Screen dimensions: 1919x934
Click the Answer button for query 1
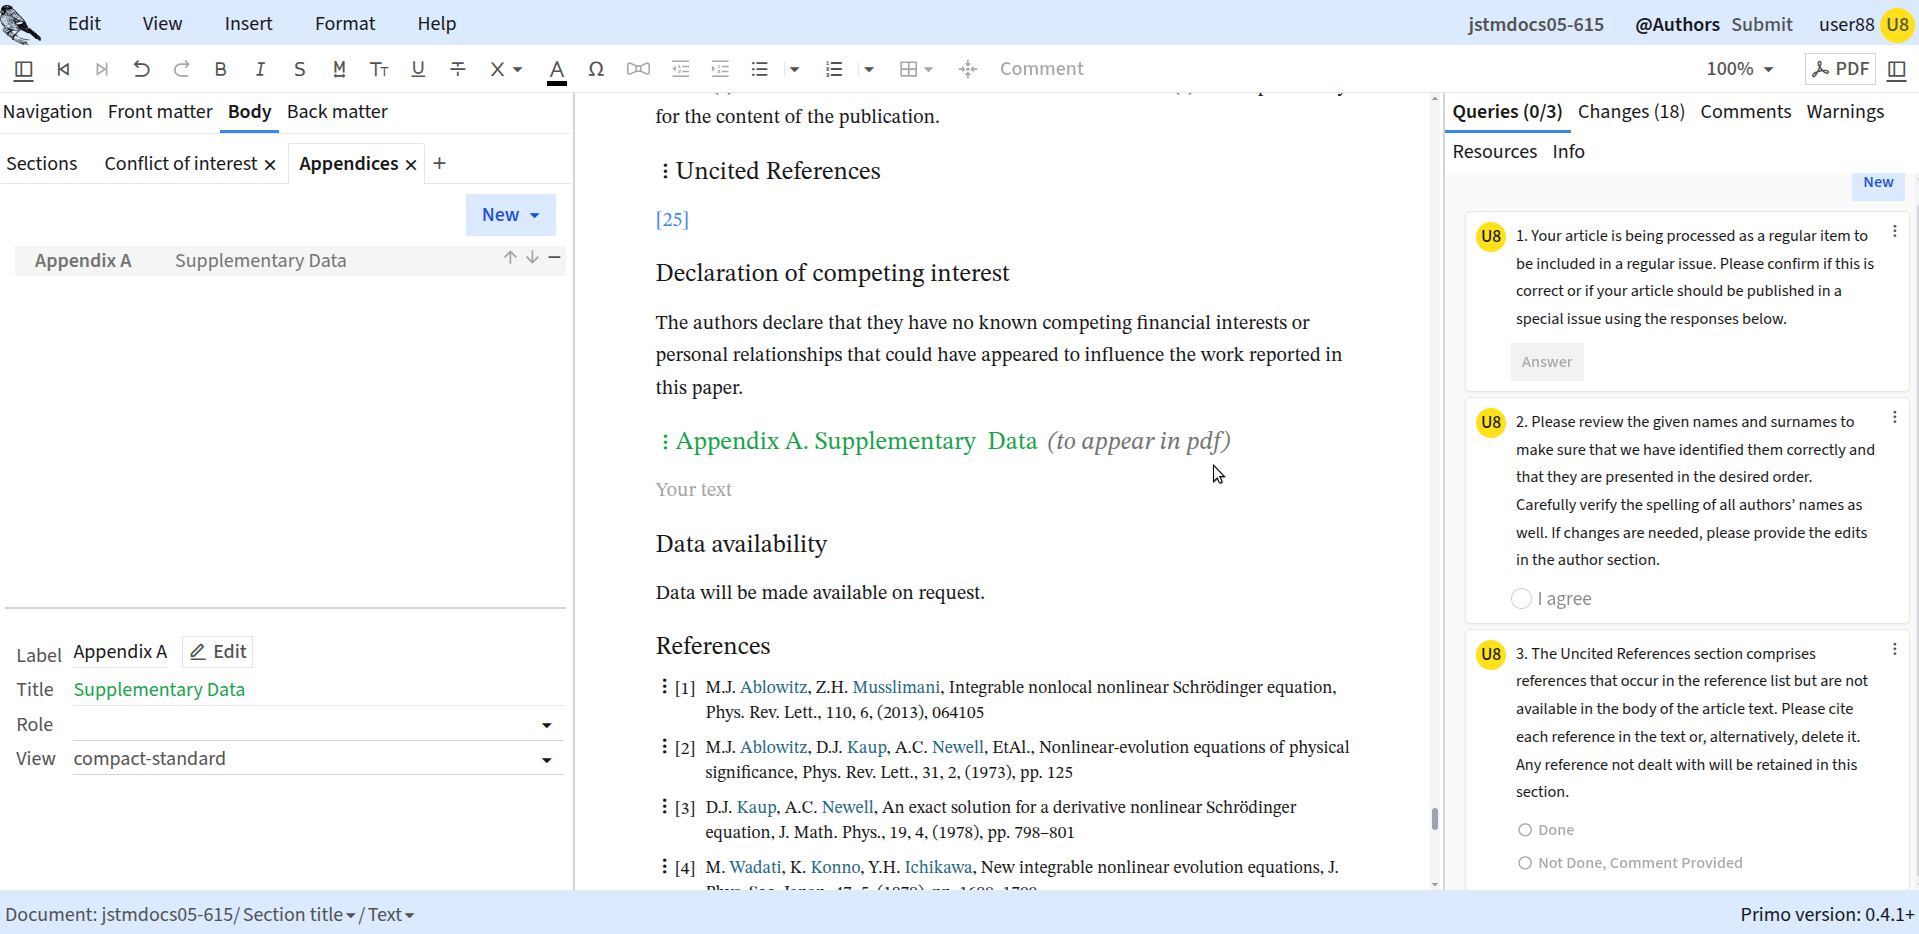tap(1547, 362)
